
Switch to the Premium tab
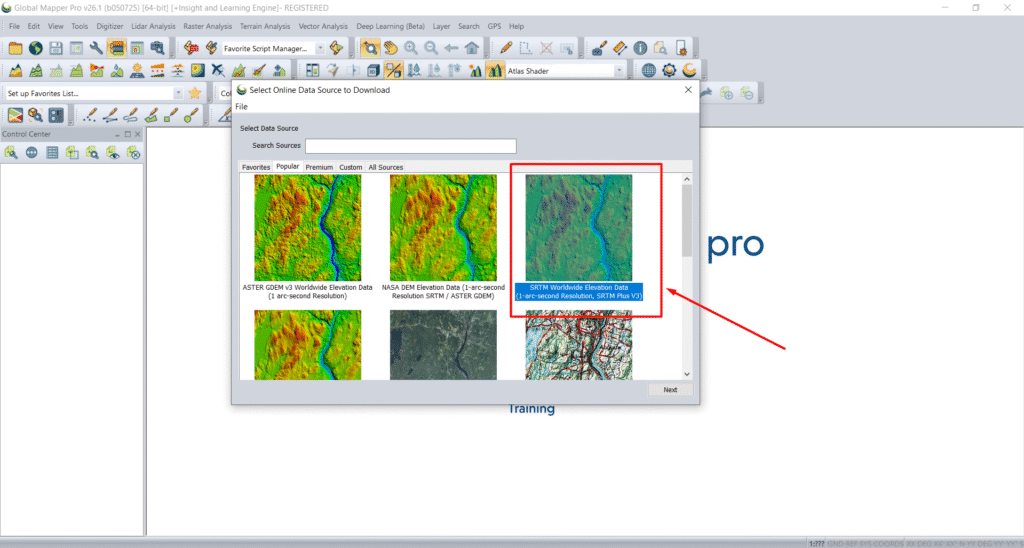coord(319,167)
